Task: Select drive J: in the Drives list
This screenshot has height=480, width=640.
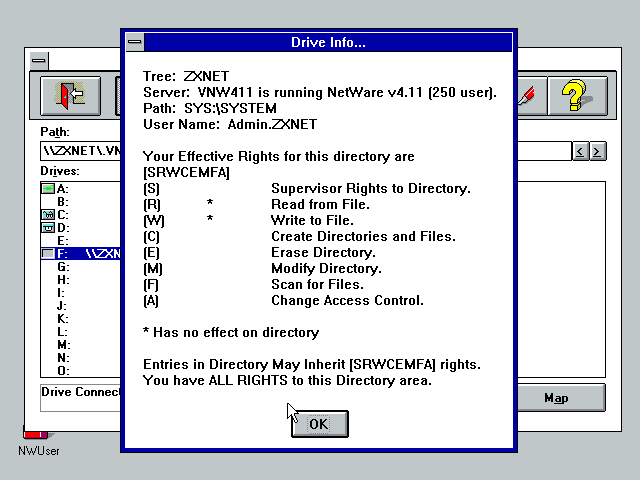Action: pos(80,306)
